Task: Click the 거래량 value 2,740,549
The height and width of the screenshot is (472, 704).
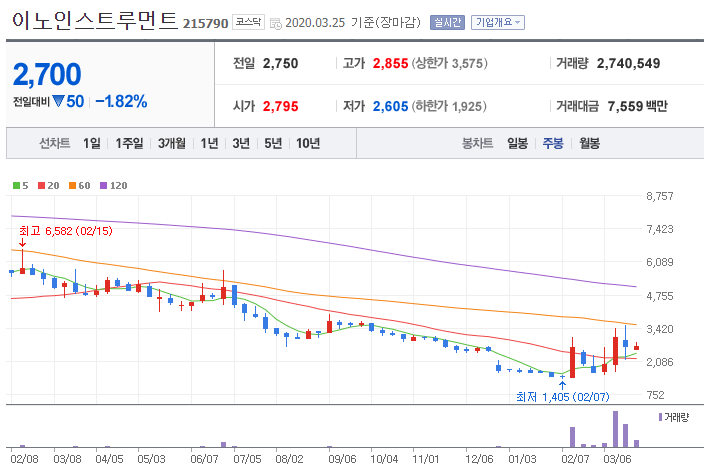Action: (x=629, y=63)
